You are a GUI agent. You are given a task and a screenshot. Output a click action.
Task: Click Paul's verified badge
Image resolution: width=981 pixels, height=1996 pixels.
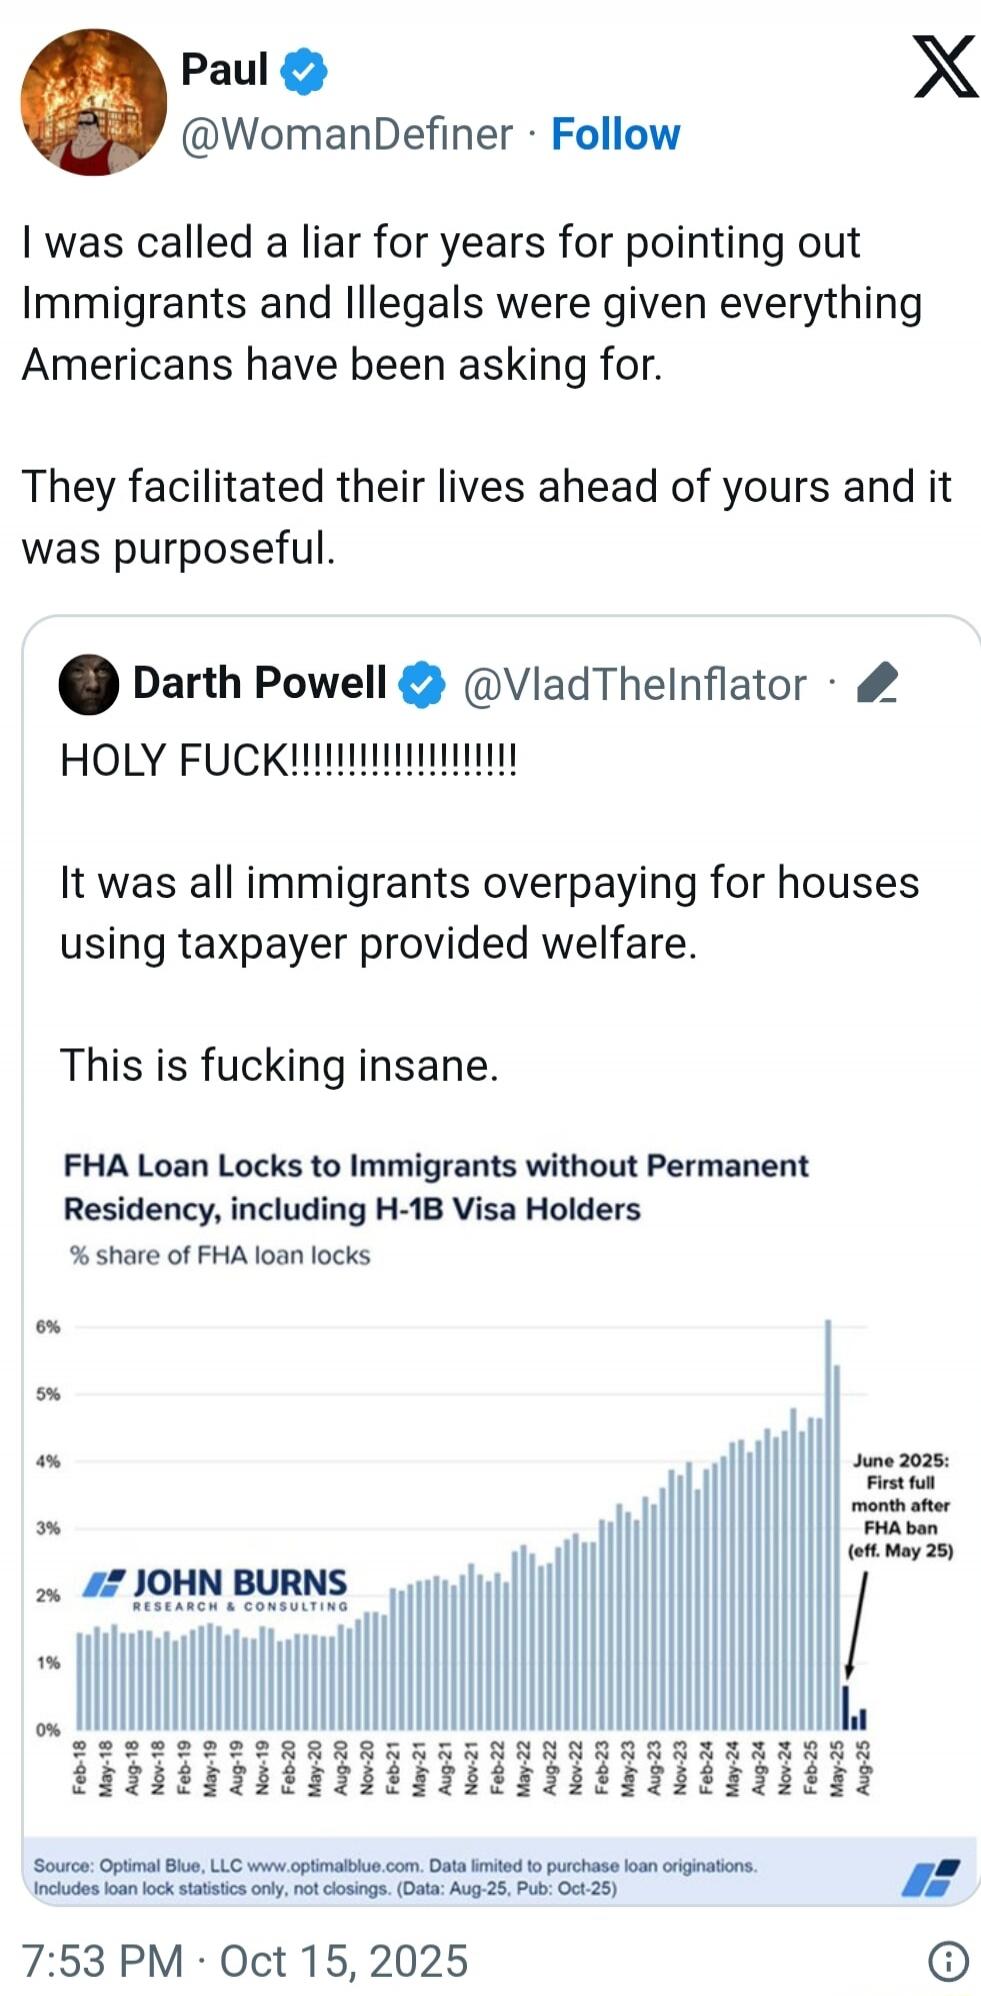pyautogui.click(x=304, y=71)
